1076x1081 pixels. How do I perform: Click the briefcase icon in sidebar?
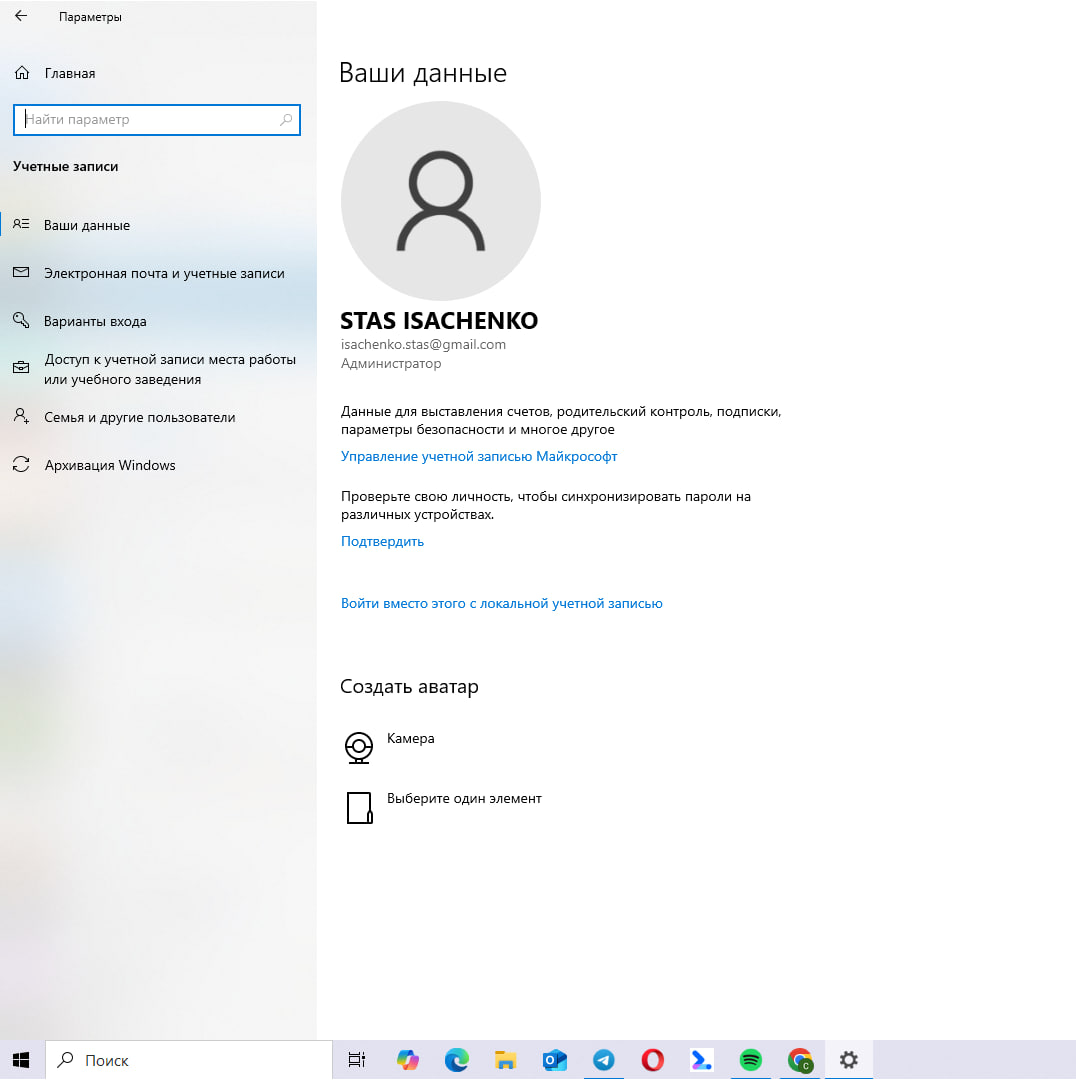tap(21, 367)
